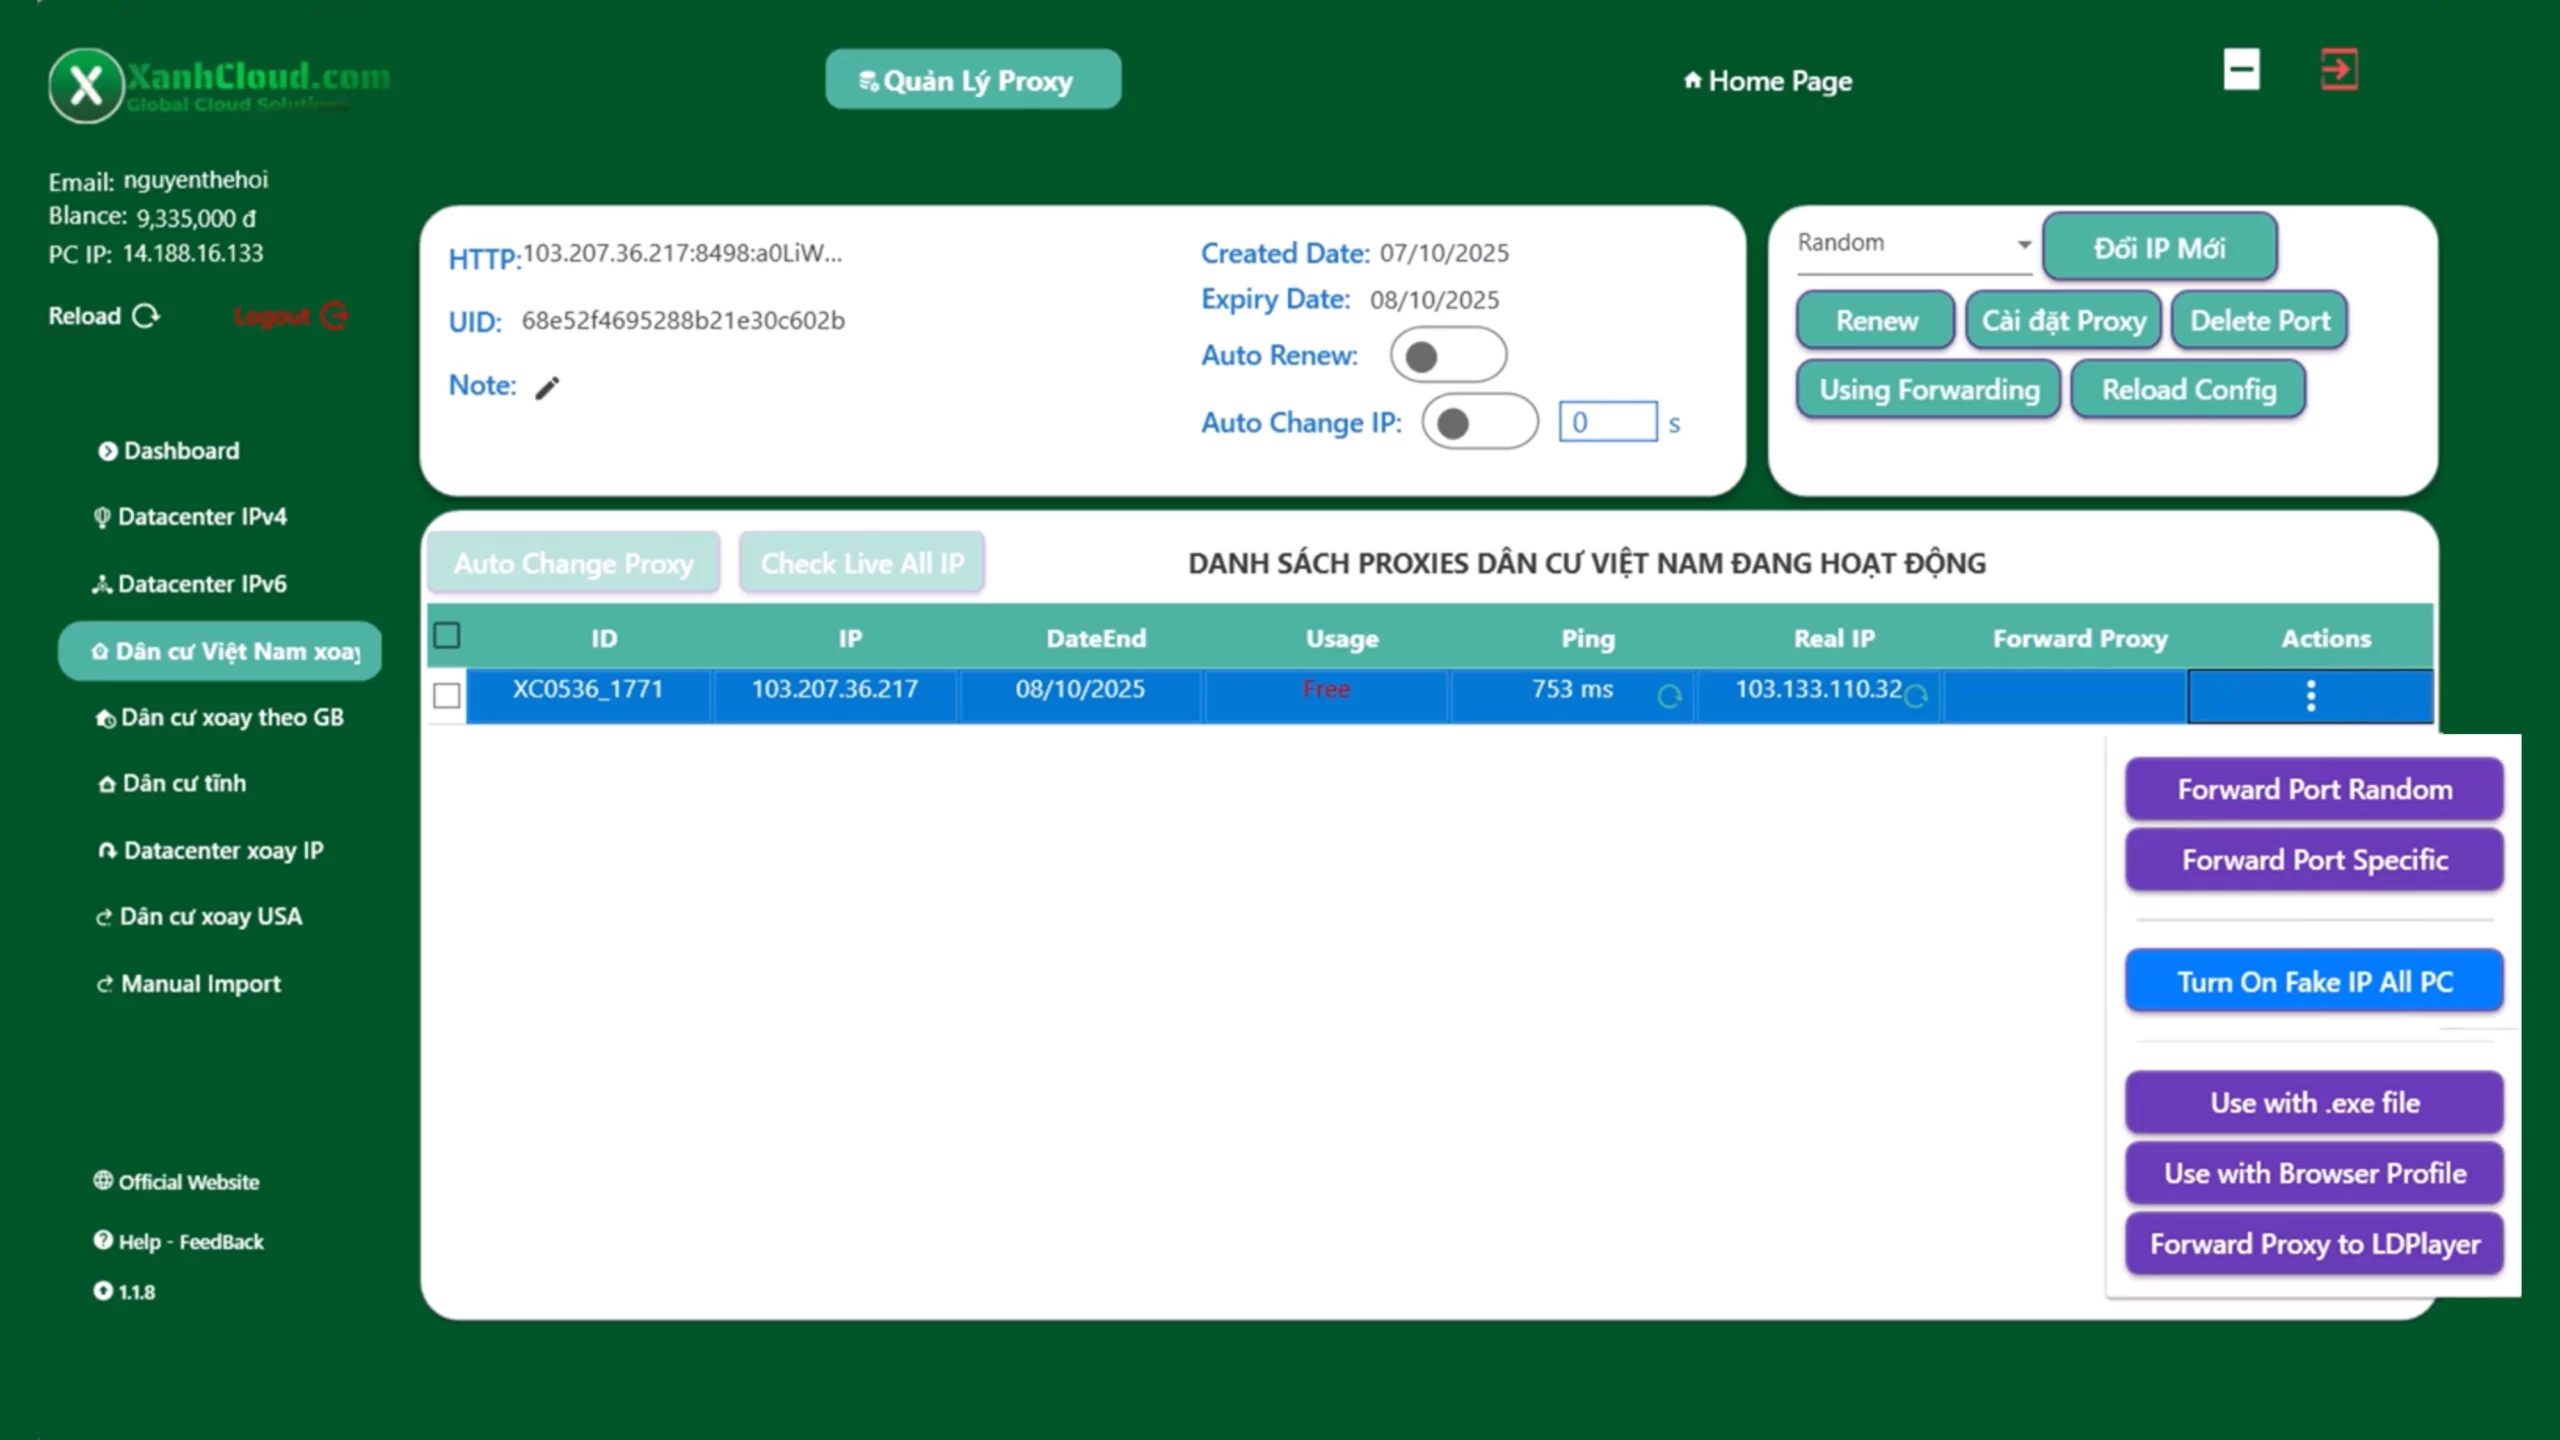Check the XC0536_1771 row checkbox

click(x=447, y=696)
